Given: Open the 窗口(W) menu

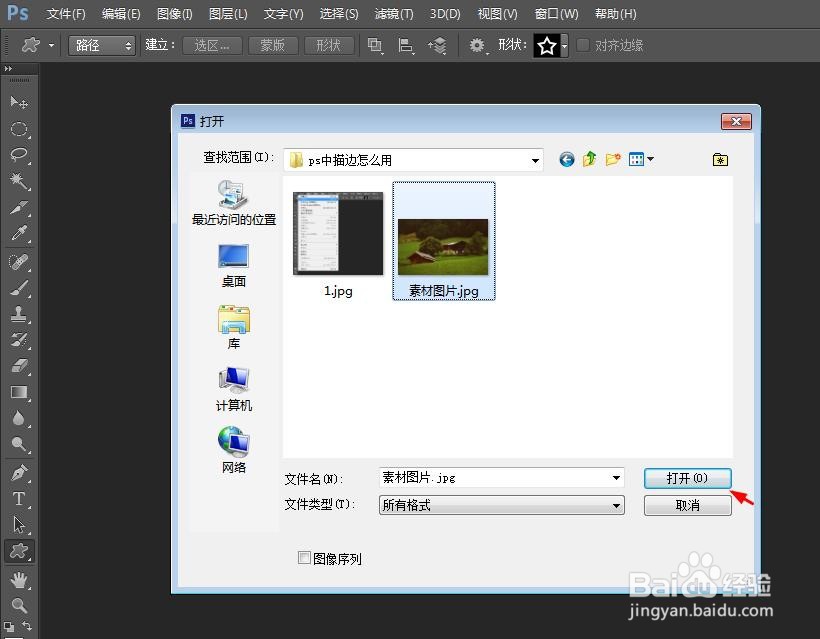Looking at the screenshot, I should click(x=556, y=14).
